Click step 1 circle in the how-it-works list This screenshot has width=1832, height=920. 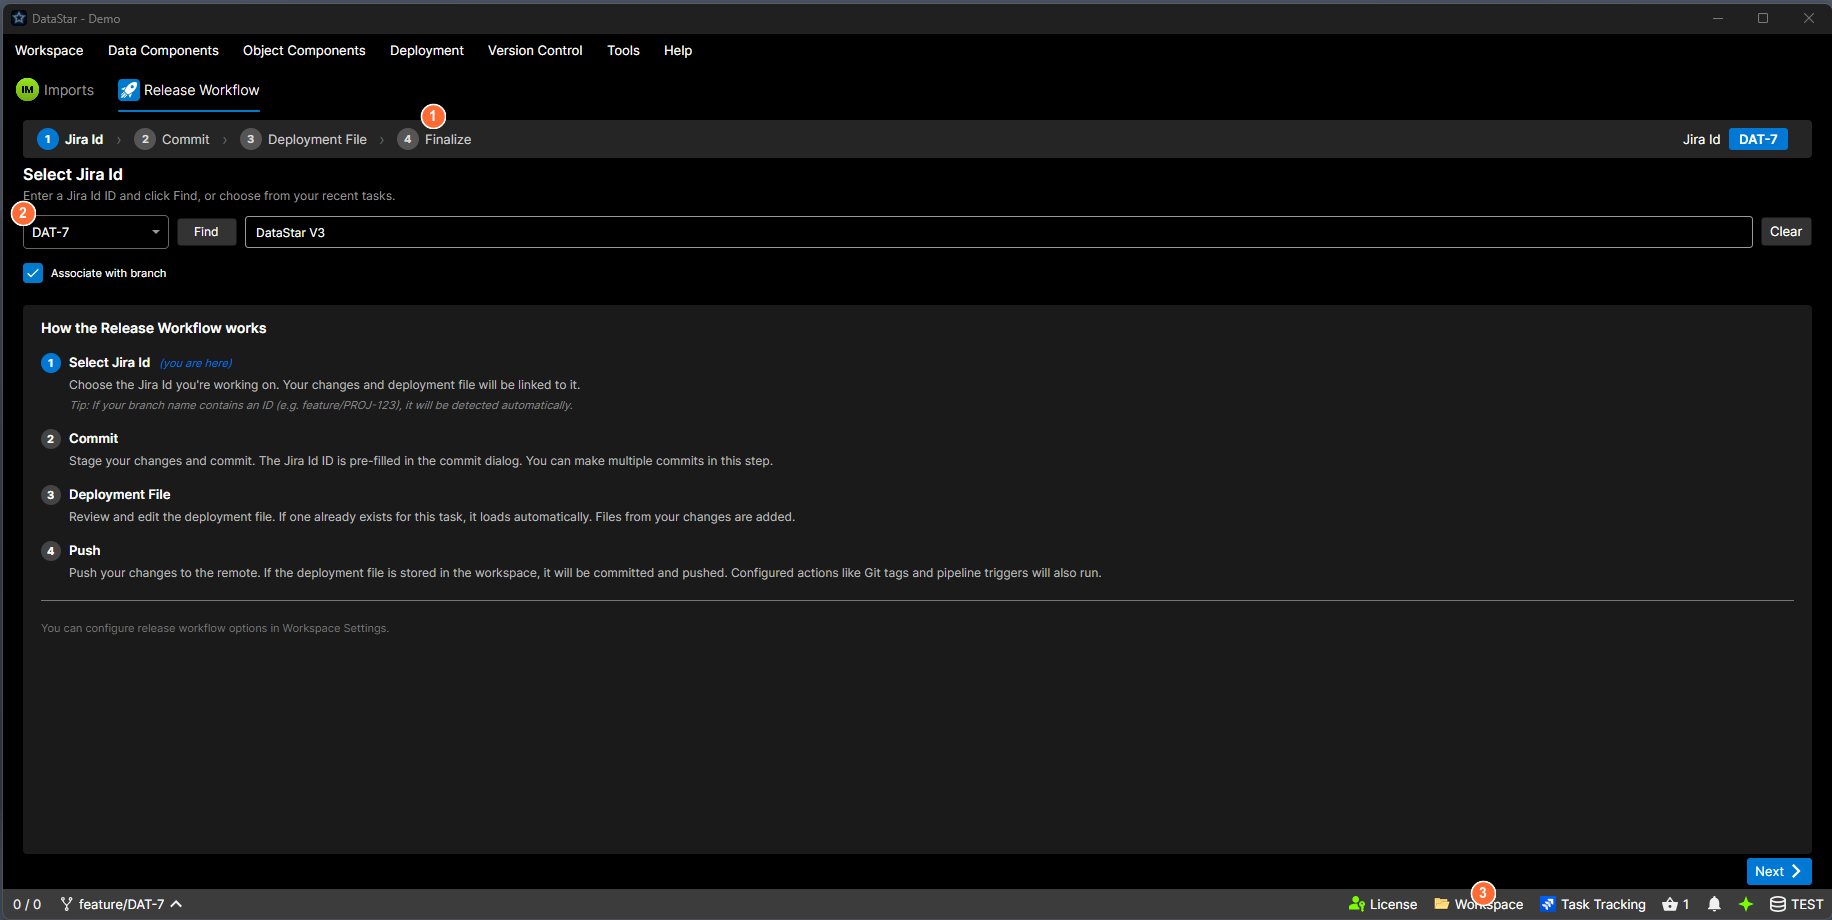51,363
